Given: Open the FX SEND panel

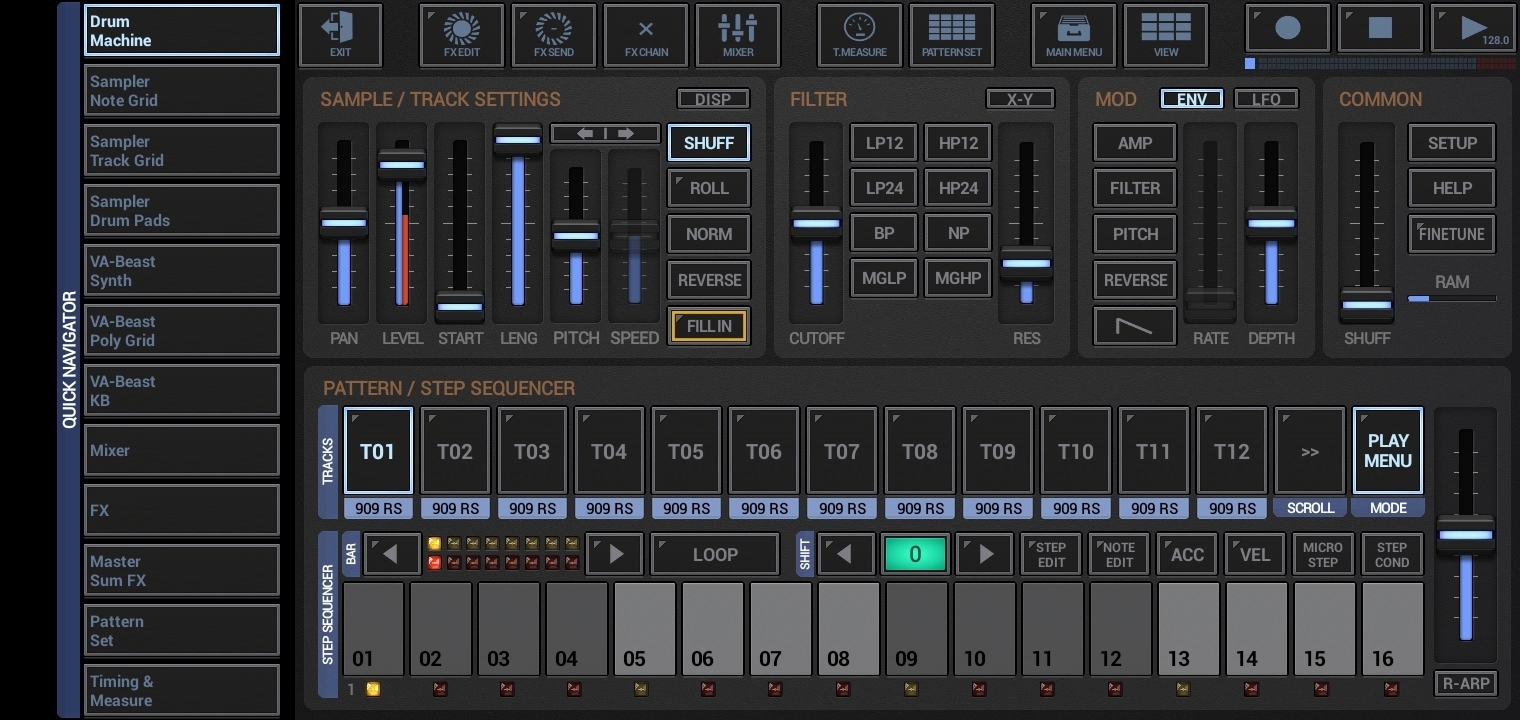Looking at the screenshot, I should tap(554, 35).
